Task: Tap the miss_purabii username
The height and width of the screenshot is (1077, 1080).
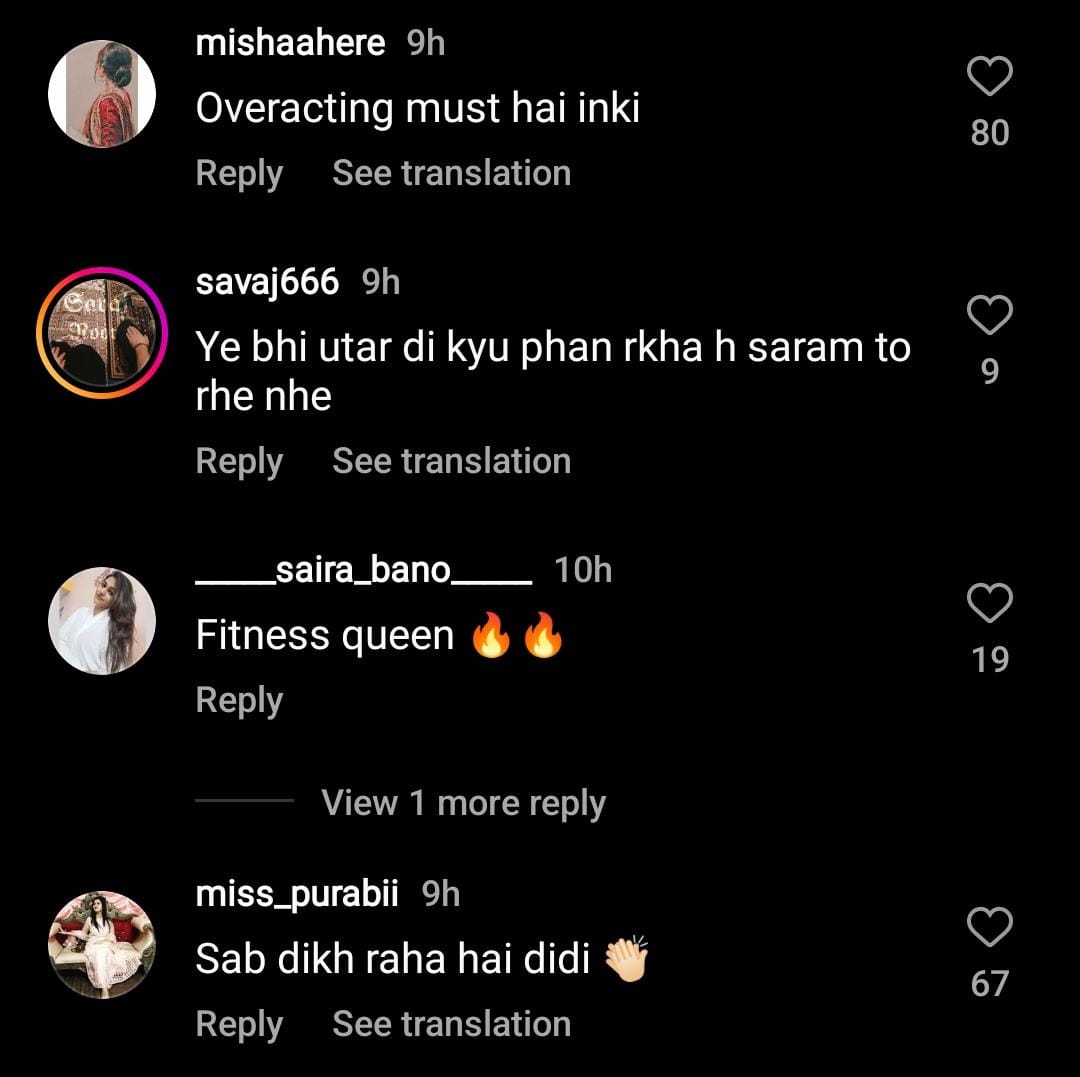Action: [297, 894]
